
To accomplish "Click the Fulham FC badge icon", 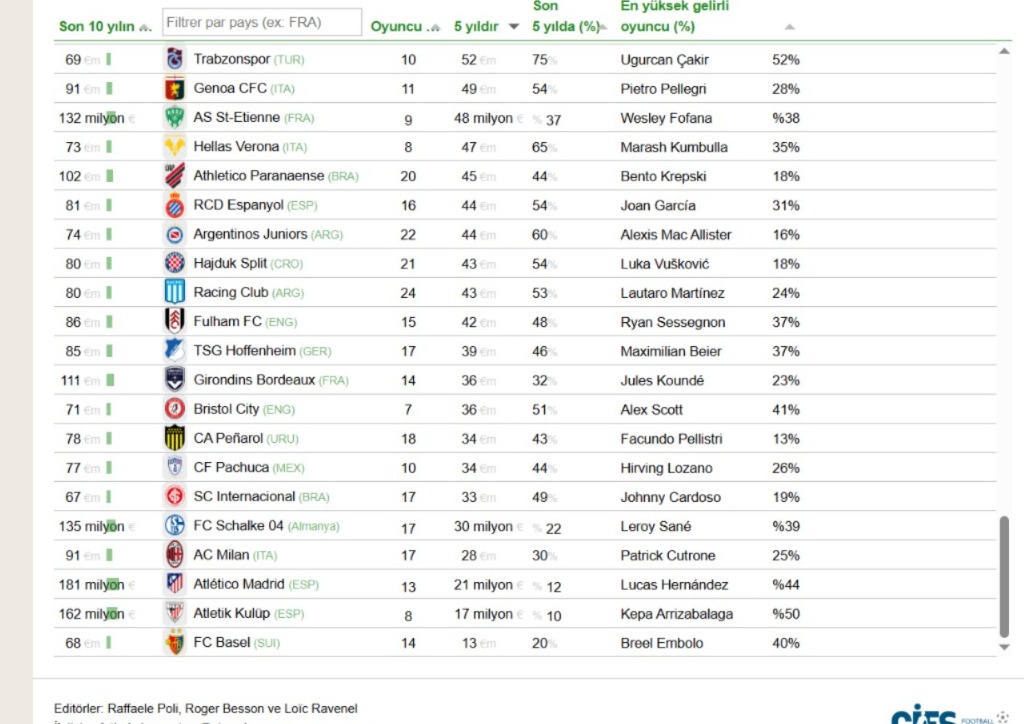I will 175,321.
